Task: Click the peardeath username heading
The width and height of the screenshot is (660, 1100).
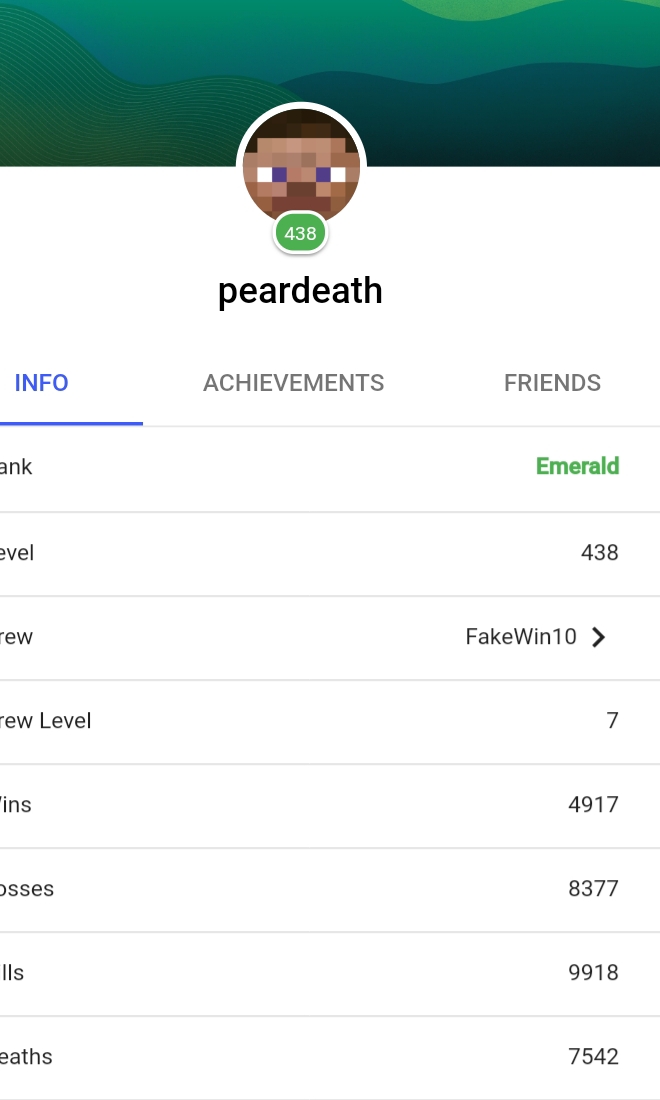Action: pos(300,291)
